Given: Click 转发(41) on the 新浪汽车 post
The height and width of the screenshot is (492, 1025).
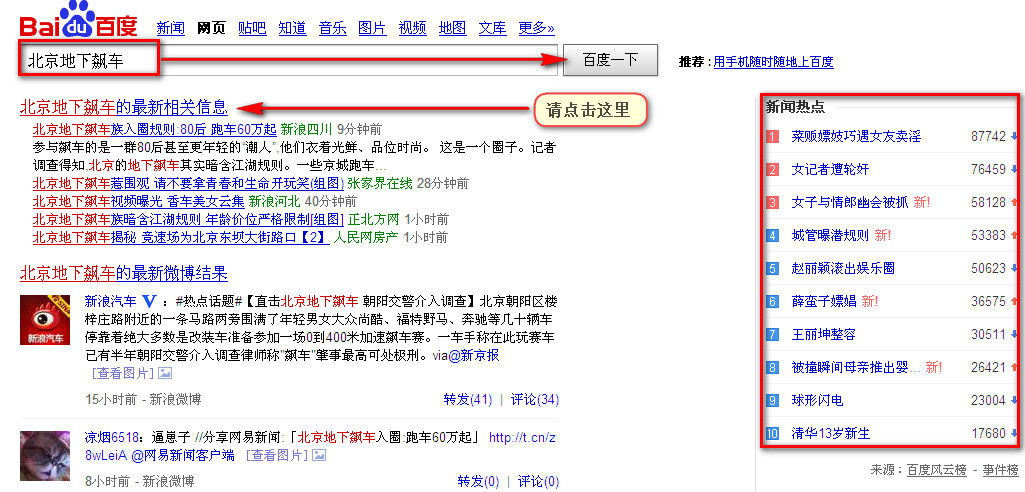Looking at the screenshot, I should pyautogui.click(x=467, y=399).
